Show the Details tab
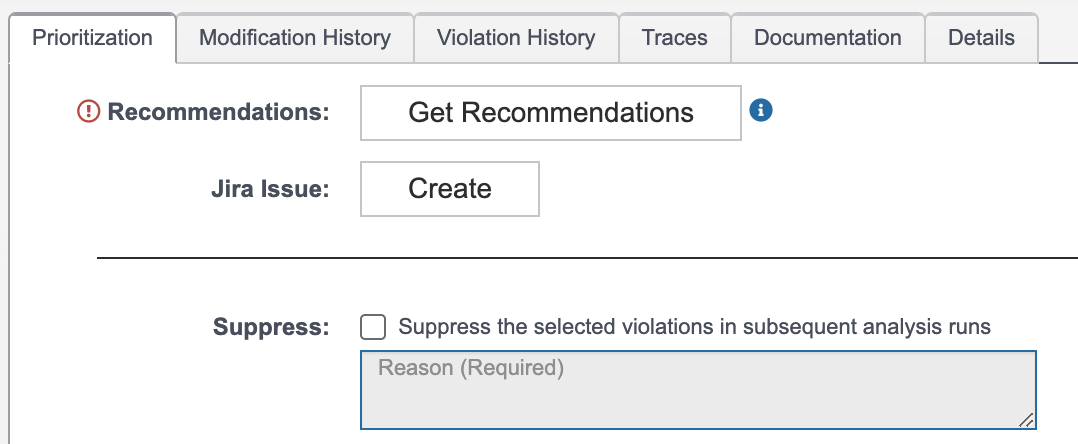The width and height of the screenshot is (1078, 444). click(981, 38)
